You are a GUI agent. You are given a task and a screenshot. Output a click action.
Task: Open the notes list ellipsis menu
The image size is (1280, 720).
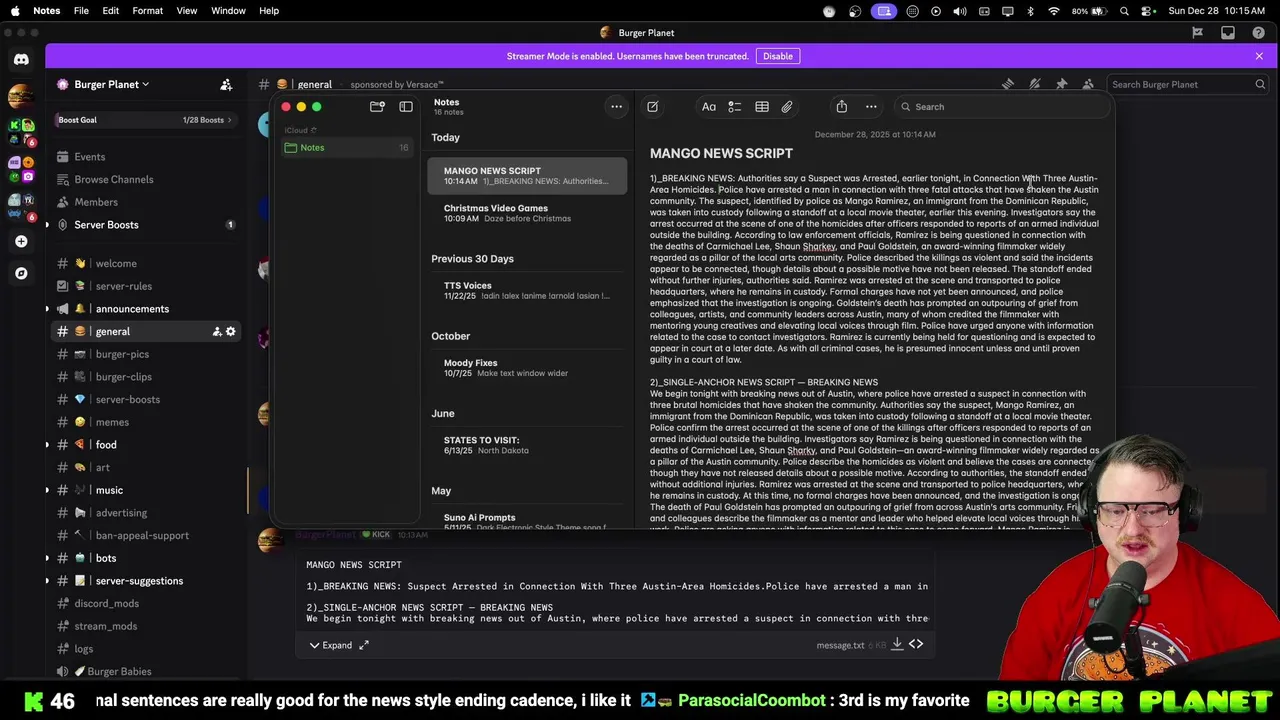[x=617, y=107]
